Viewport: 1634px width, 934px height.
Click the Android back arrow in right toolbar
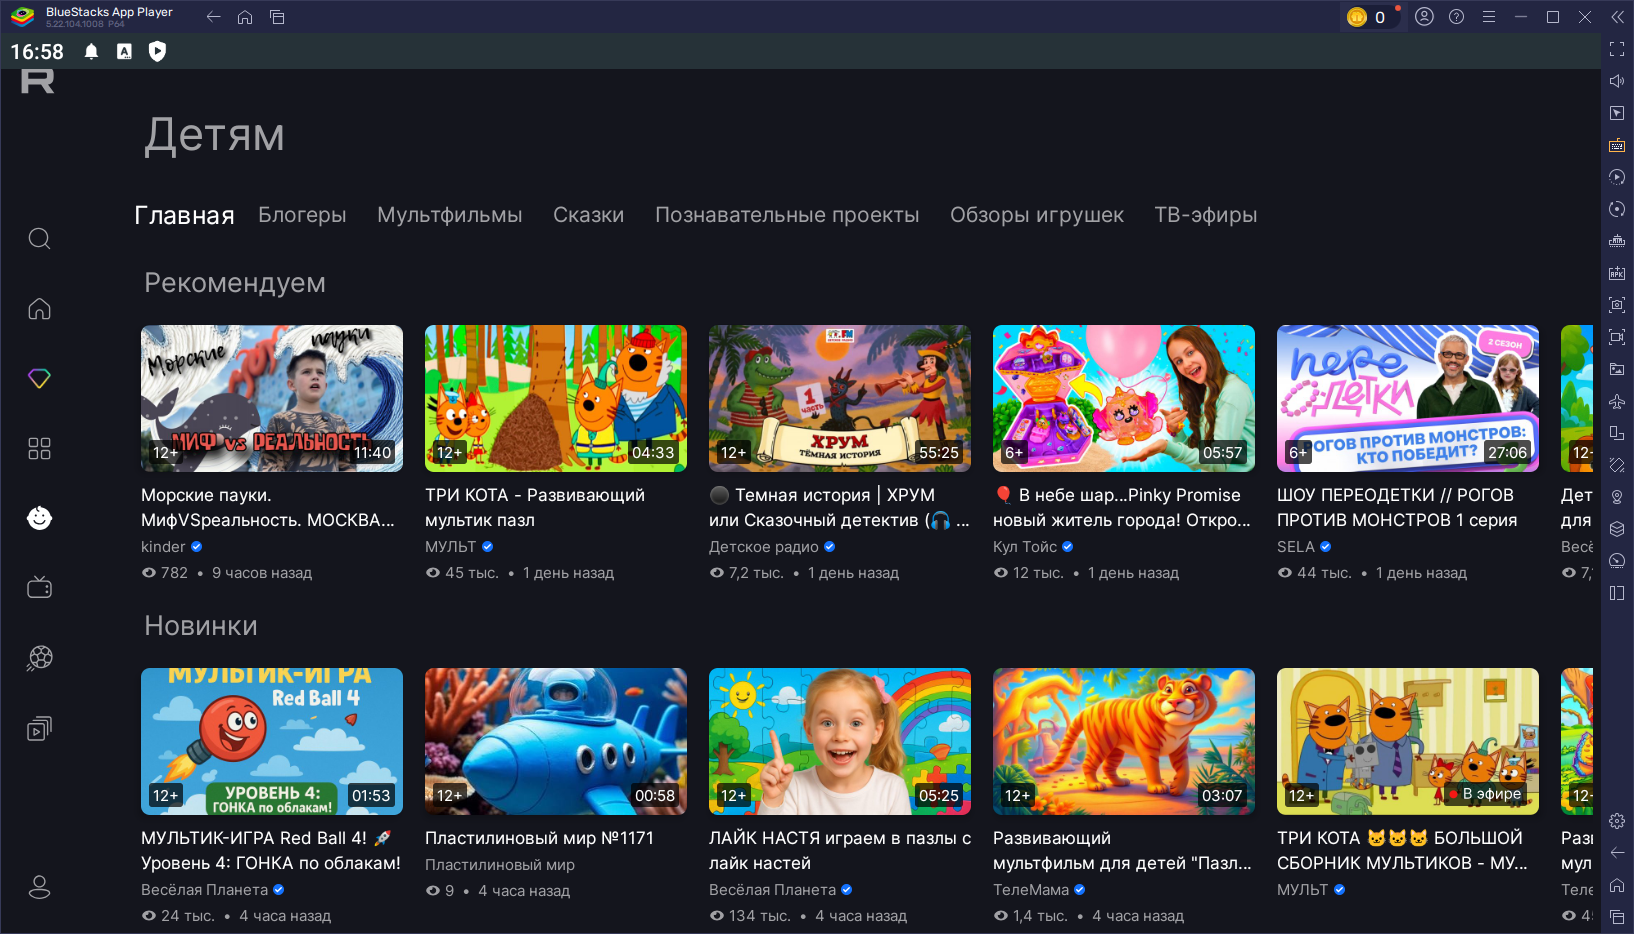click(x=1617, y=853)
